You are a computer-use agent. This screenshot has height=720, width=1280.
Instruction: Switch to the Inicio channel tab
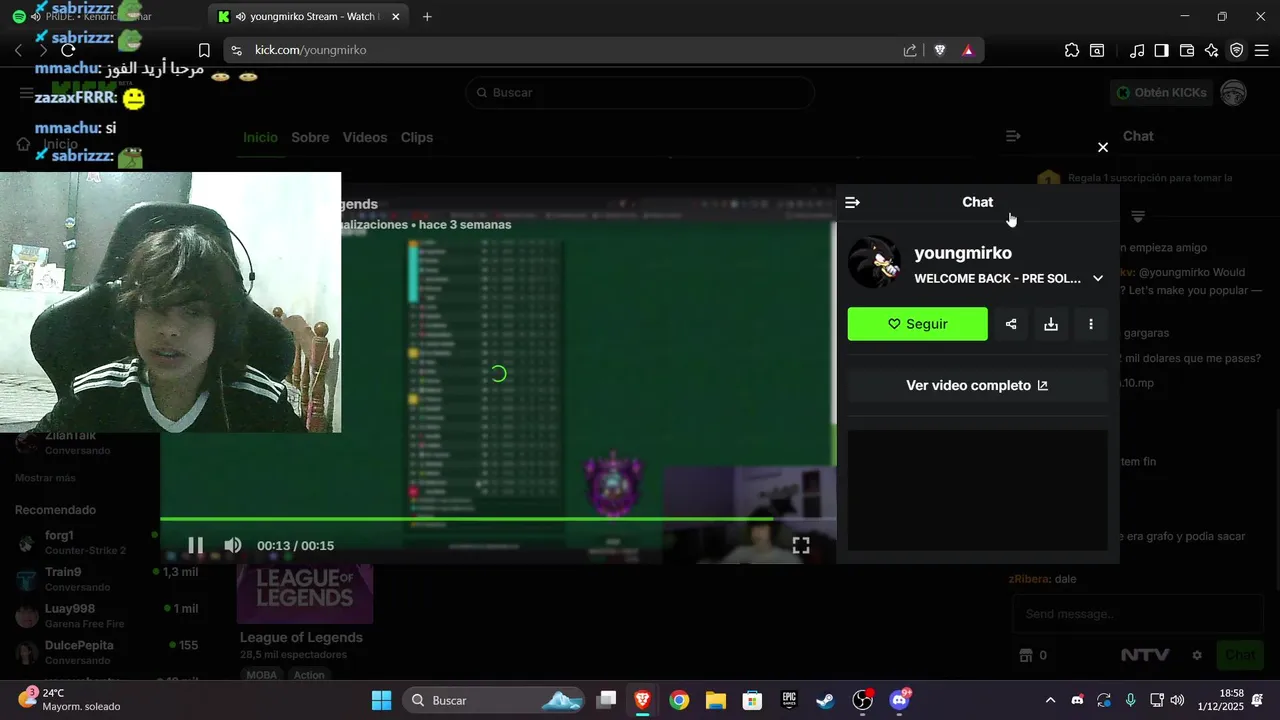tap(260, 137)
